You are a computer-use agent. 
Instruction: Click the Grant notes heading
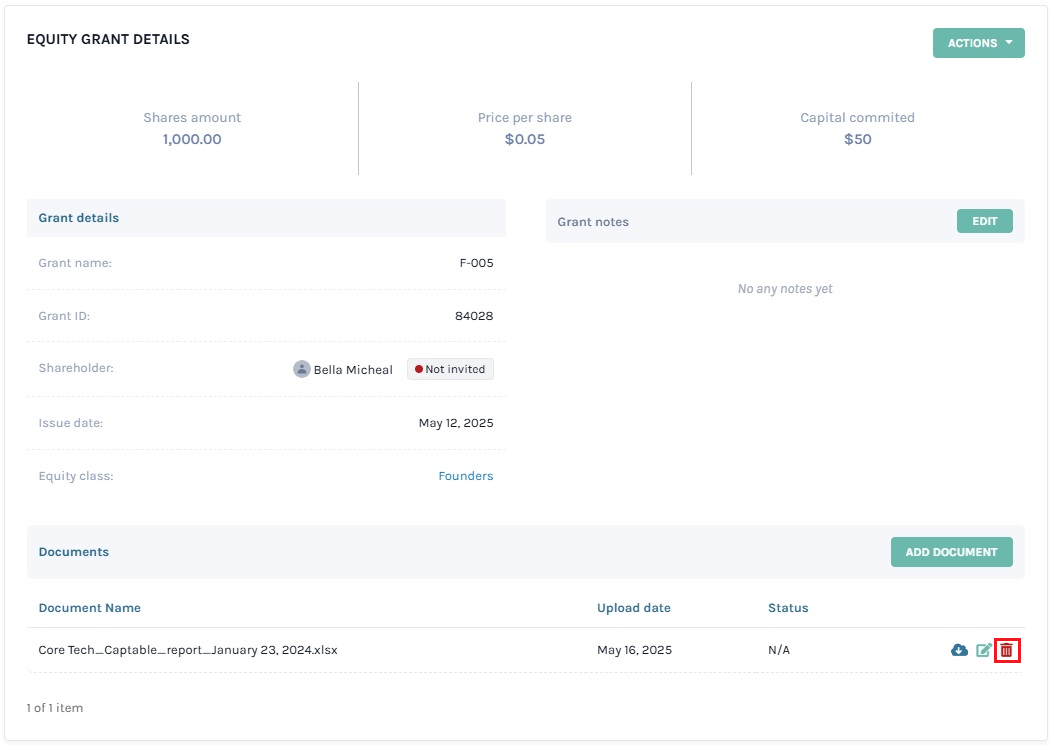click(593, 222)
